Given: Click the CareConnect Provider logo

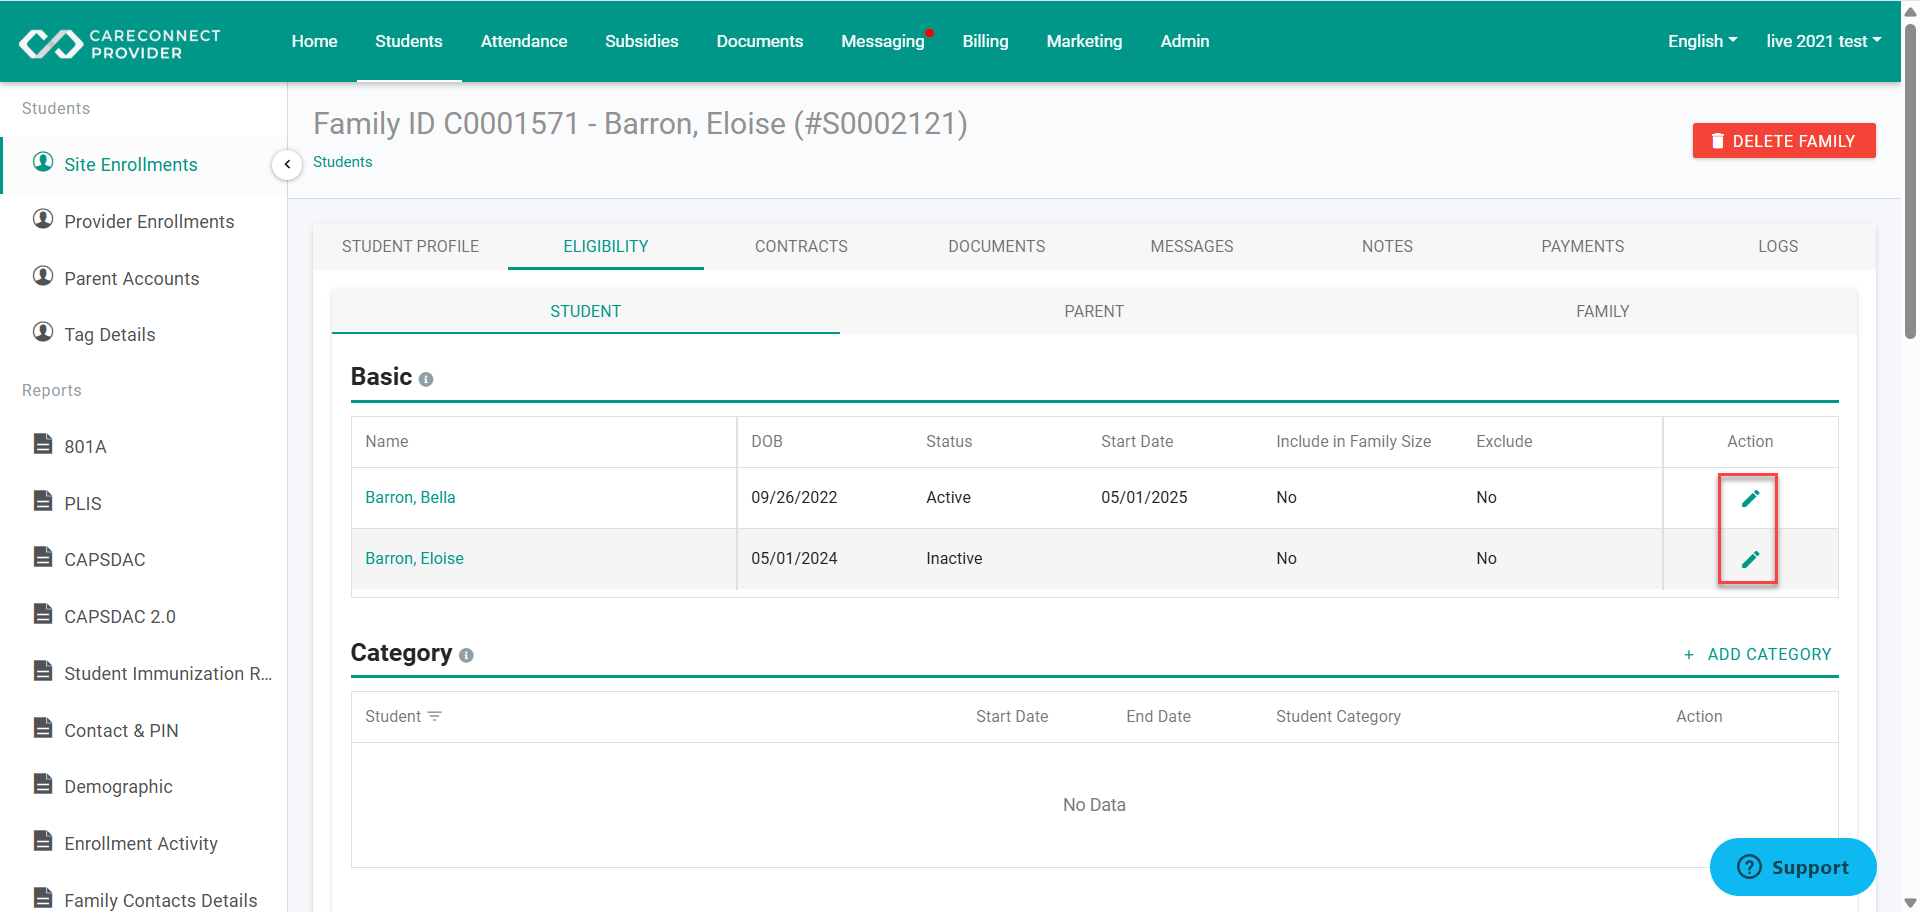Looking at the screenshot, I should tap(120, 43).
